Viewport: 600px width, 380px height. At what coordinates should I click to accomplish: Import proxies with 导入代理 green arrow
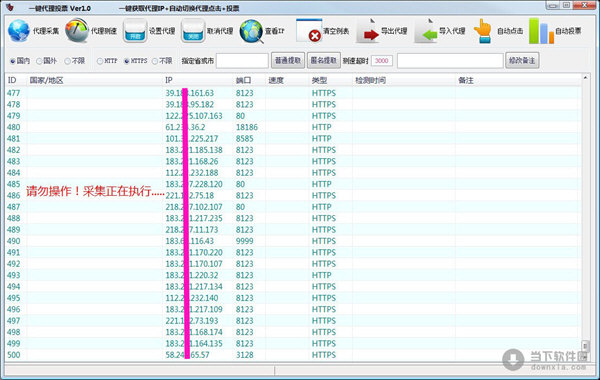tap(426, 31)
